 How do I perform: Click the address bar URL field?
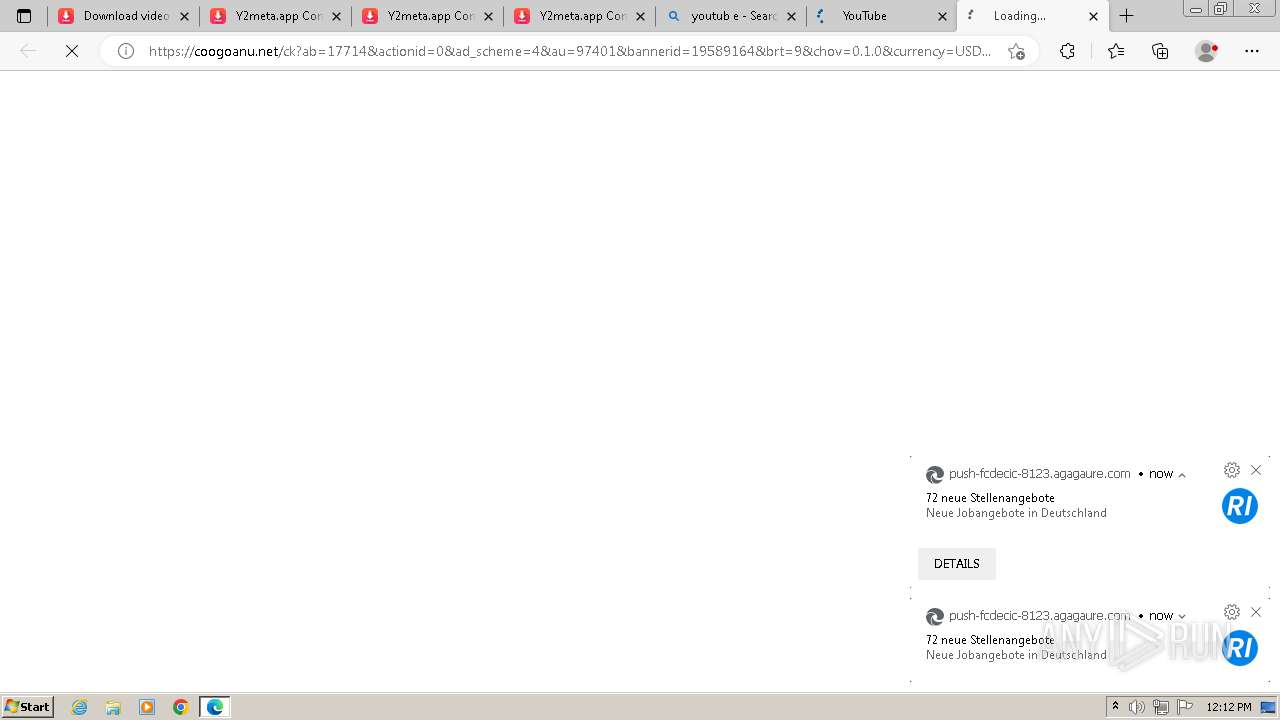pos(570,51)
